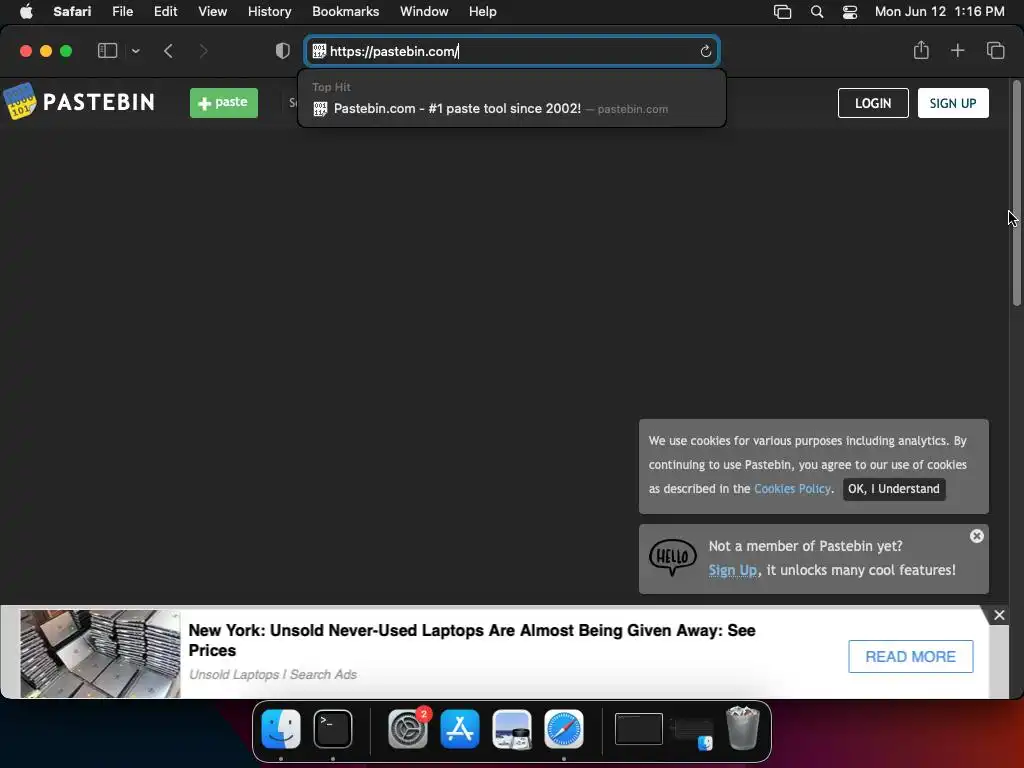Image resolution: width=1024 pixels, height=768 pixels.
Task: Open the Window menu
Action: [x=424, y=11]
